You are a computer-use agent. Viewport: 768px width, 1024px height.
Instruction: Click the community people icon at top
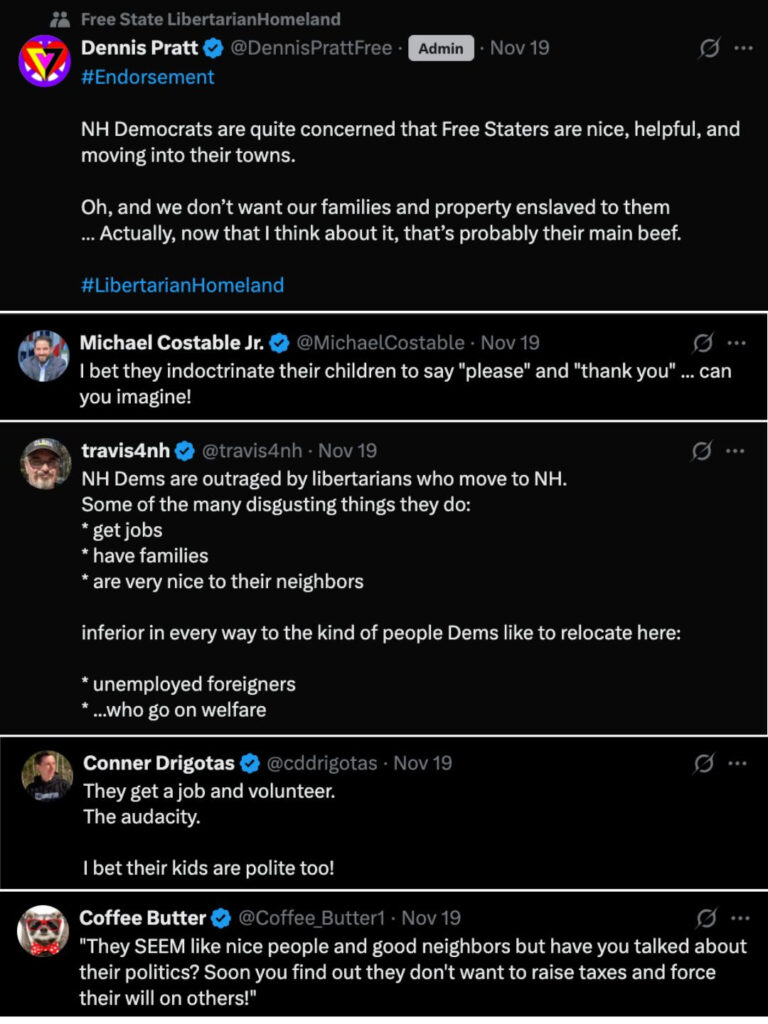pos(60,18)
